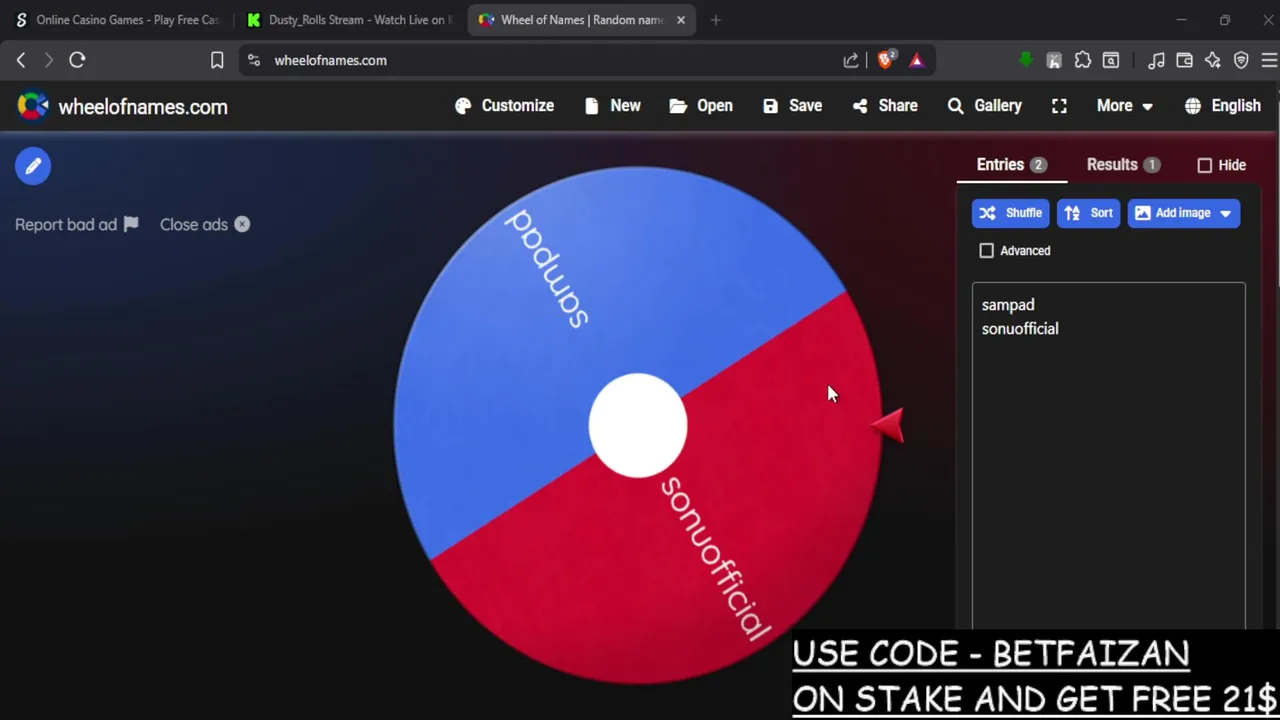This screenshot has height=720, width=1280.
Task: Open the Brave Rewards triangle icon
Action: point(917,60)
